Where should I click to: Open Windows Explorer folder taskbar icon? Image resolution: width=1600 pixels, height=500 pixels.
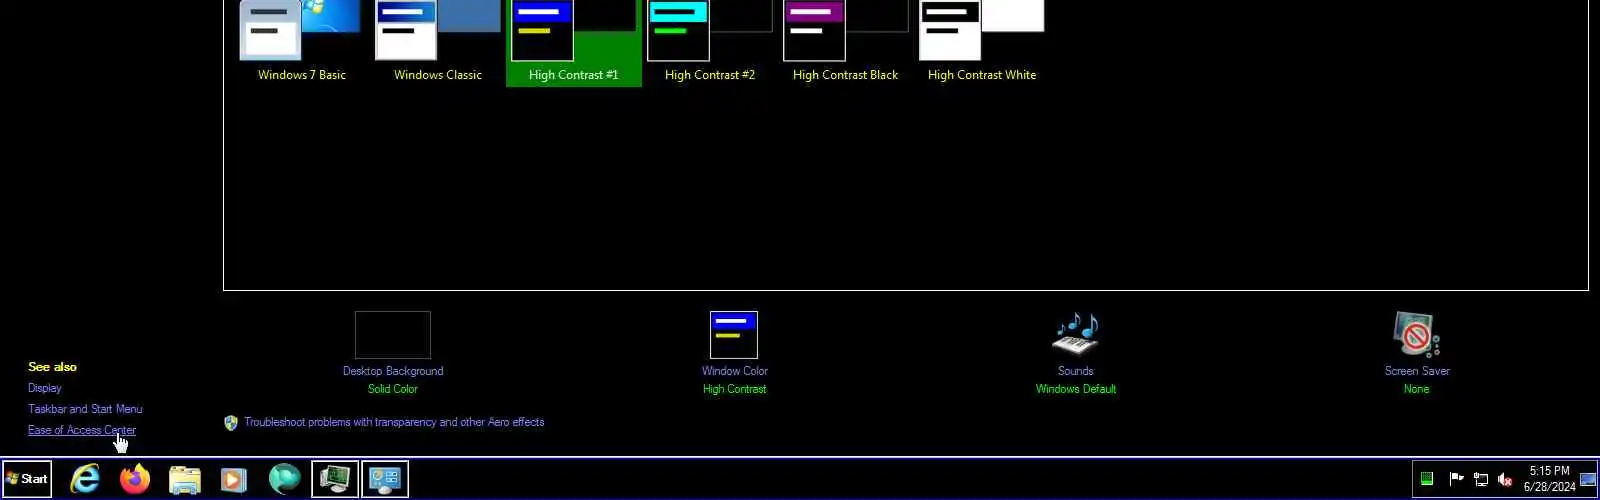[x=185, y=480]
